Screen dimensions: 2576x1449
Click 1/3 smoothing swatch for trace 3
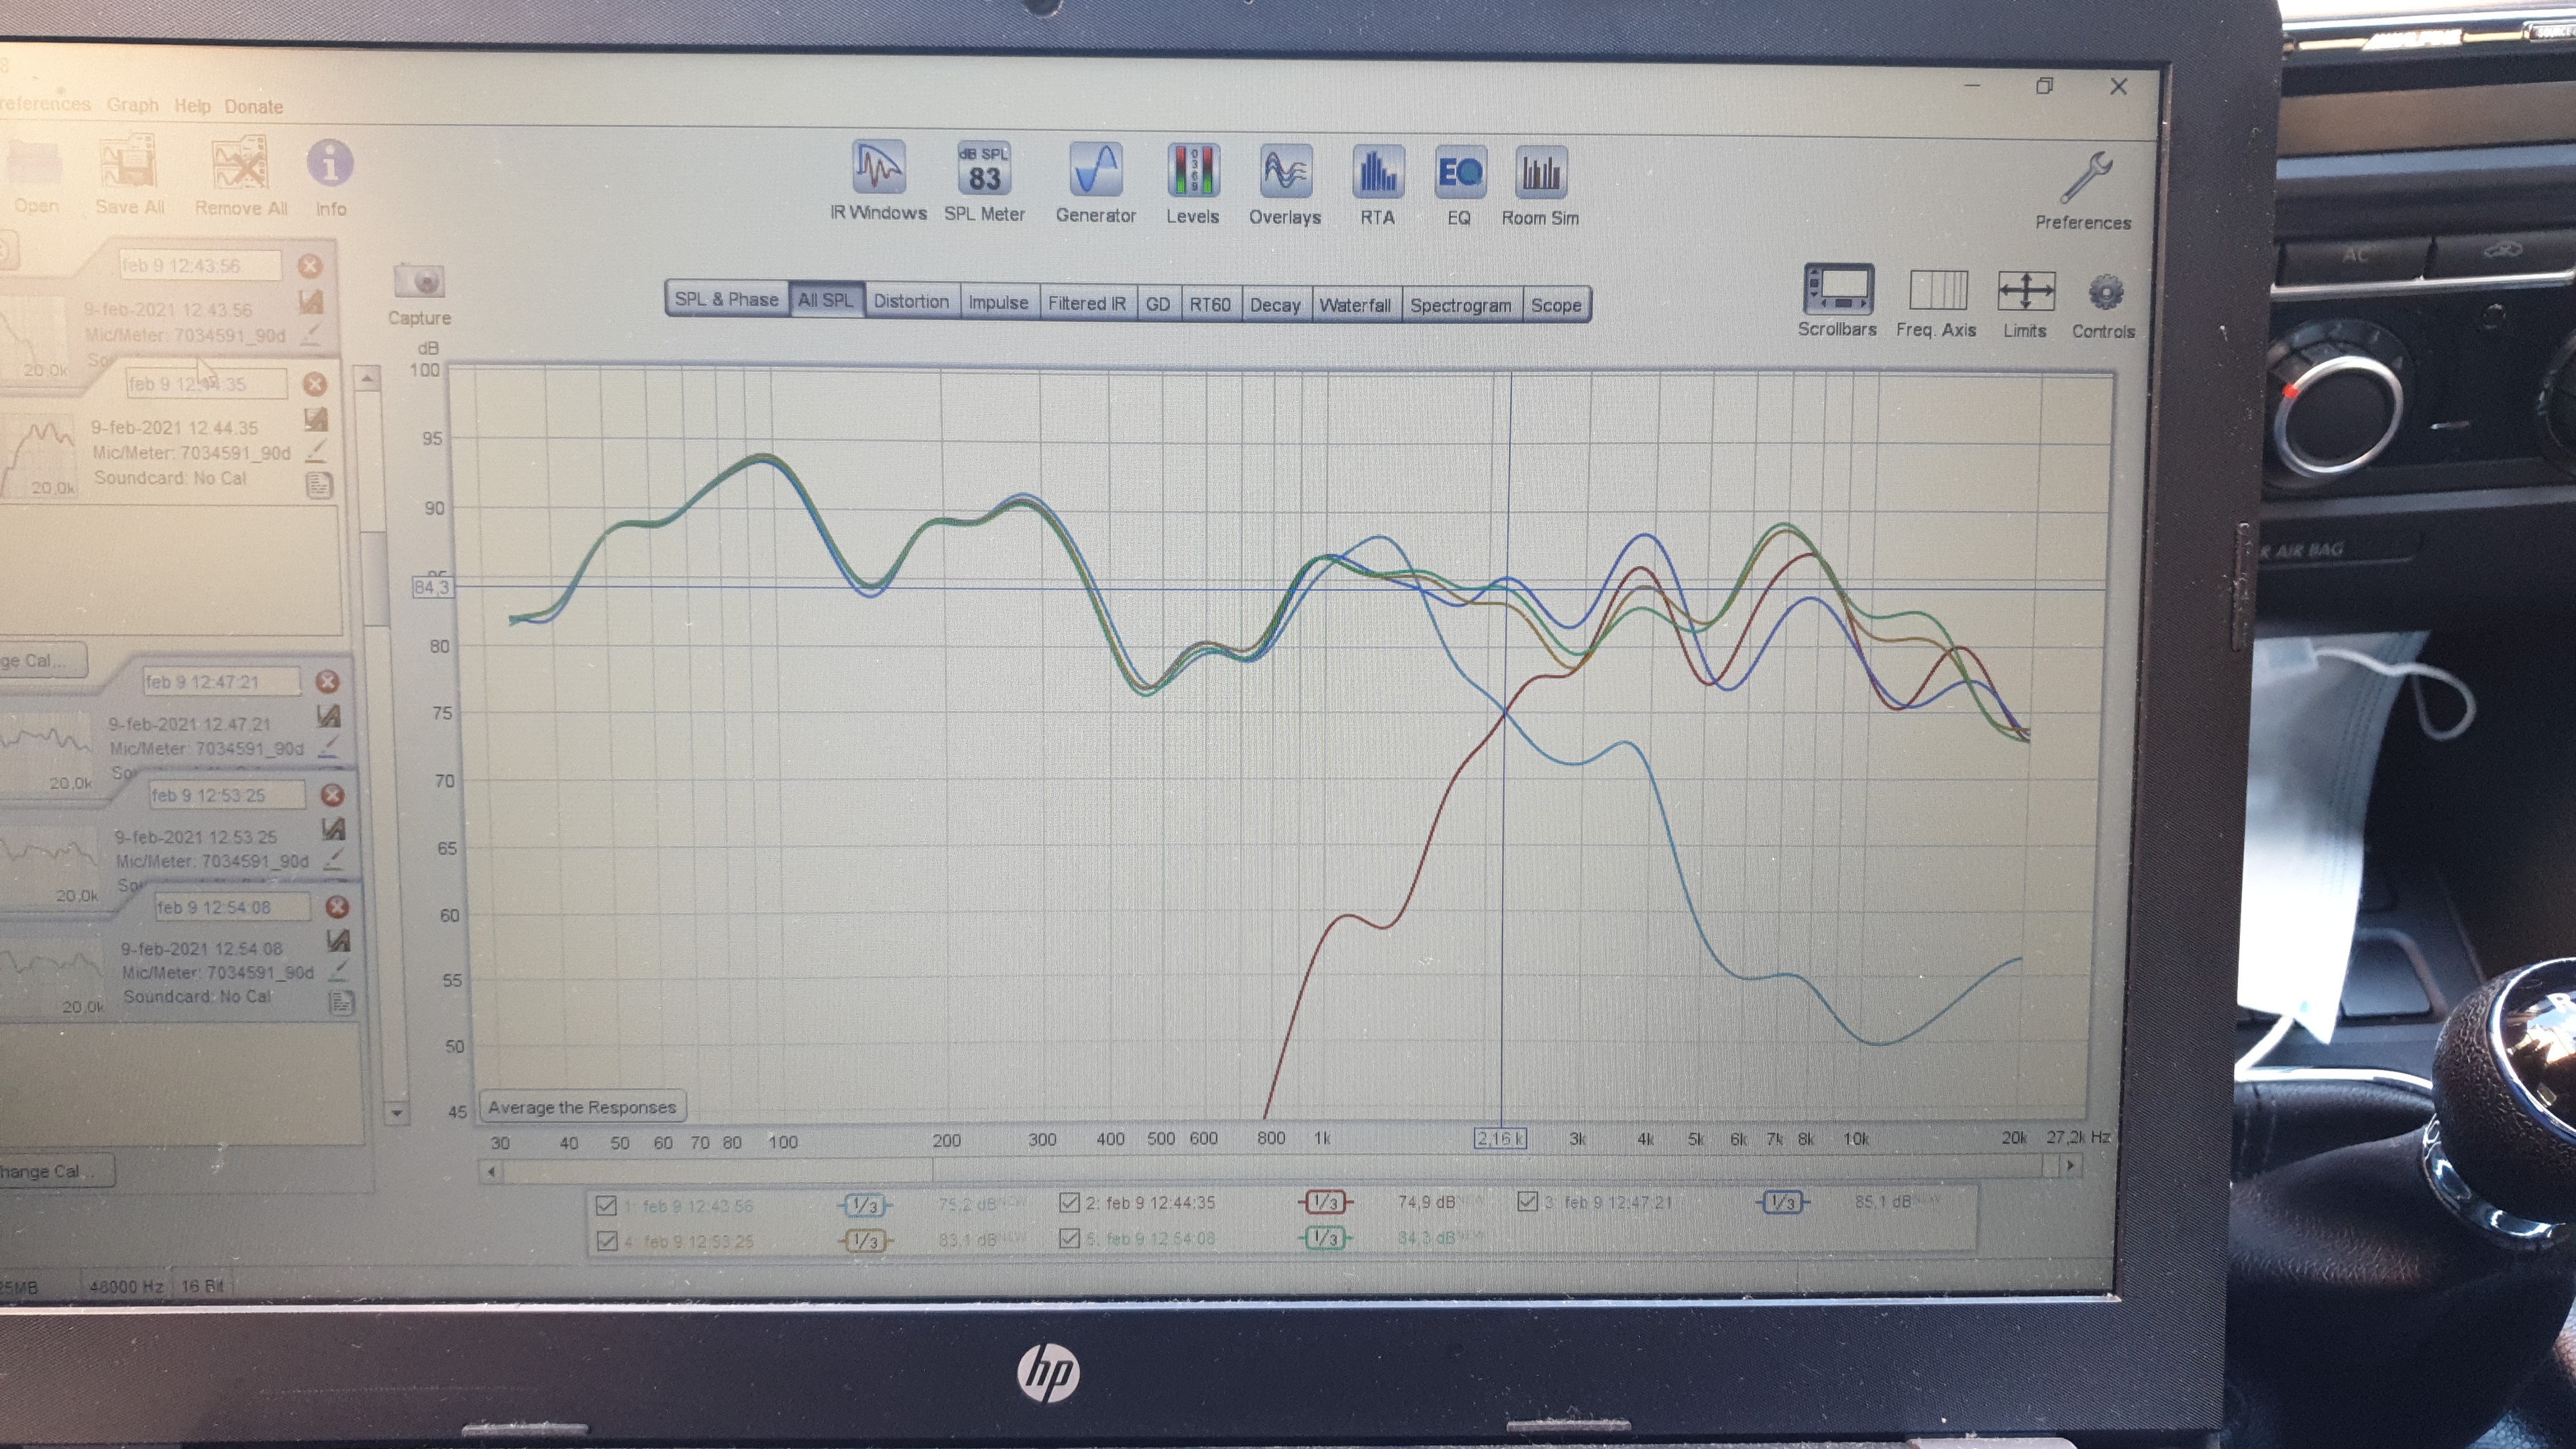pyautogui.click(x=1783, y=1202)
